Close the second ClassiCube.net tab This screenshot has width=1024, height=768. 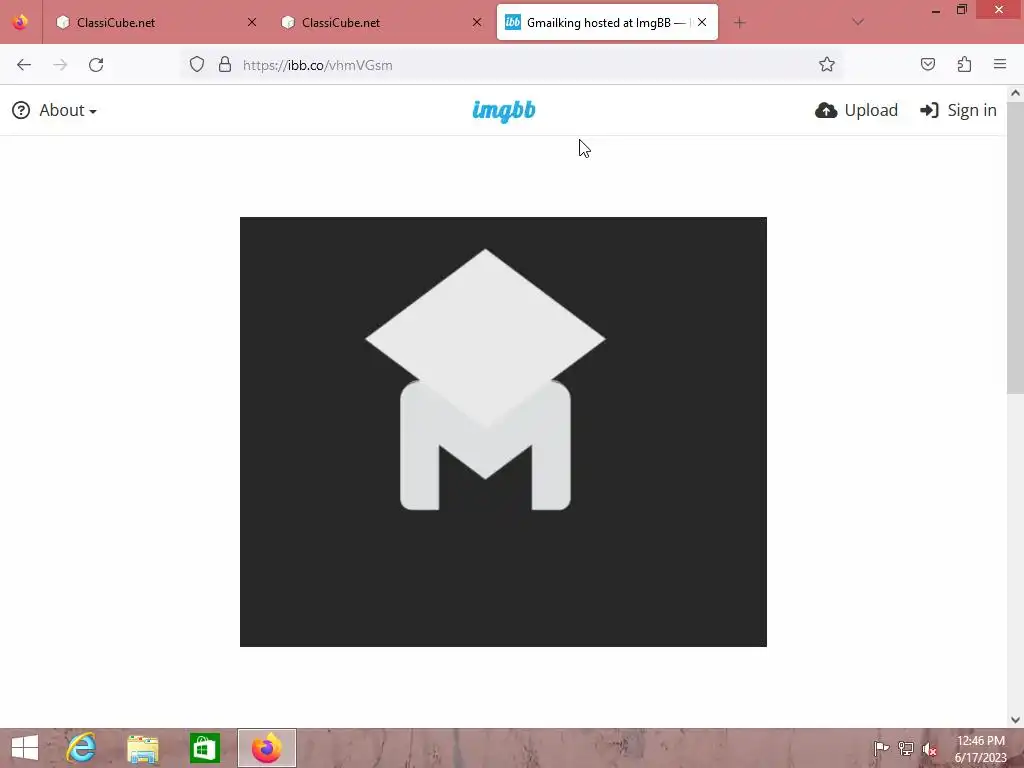[x=477, y=22]
